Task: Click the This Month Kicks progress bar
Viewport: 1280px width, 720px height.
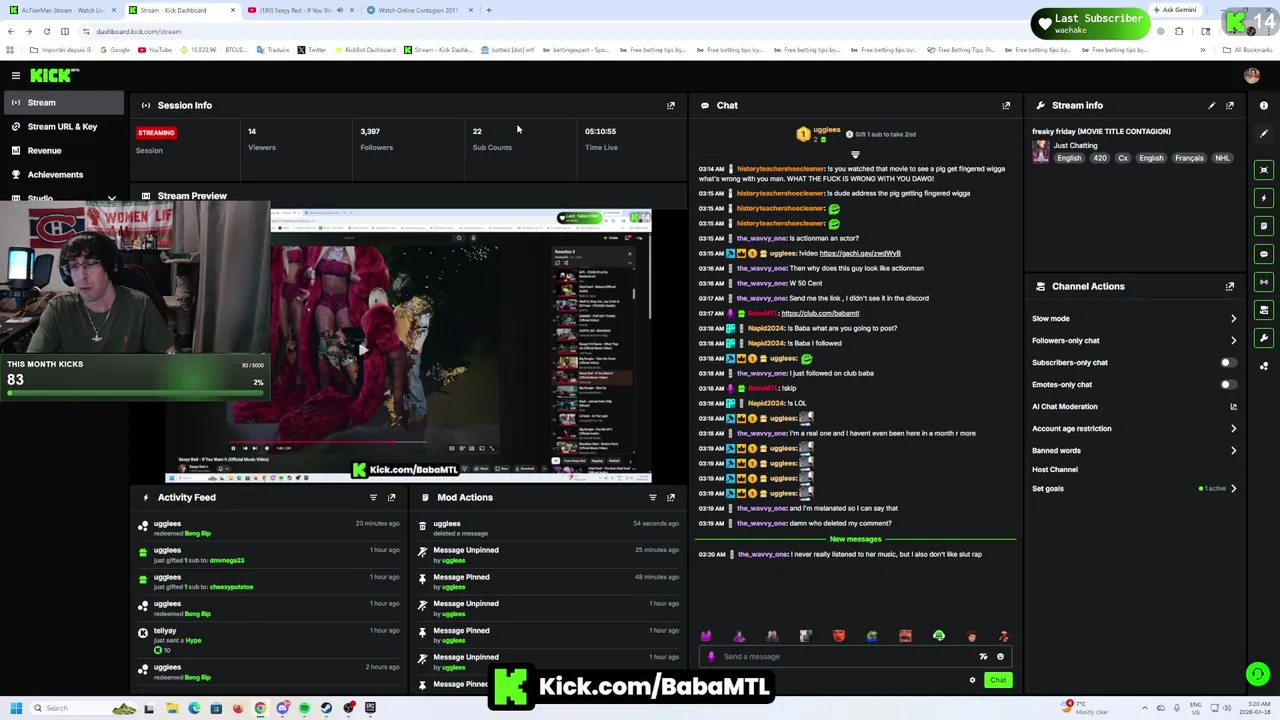Action: click(134, 393)
